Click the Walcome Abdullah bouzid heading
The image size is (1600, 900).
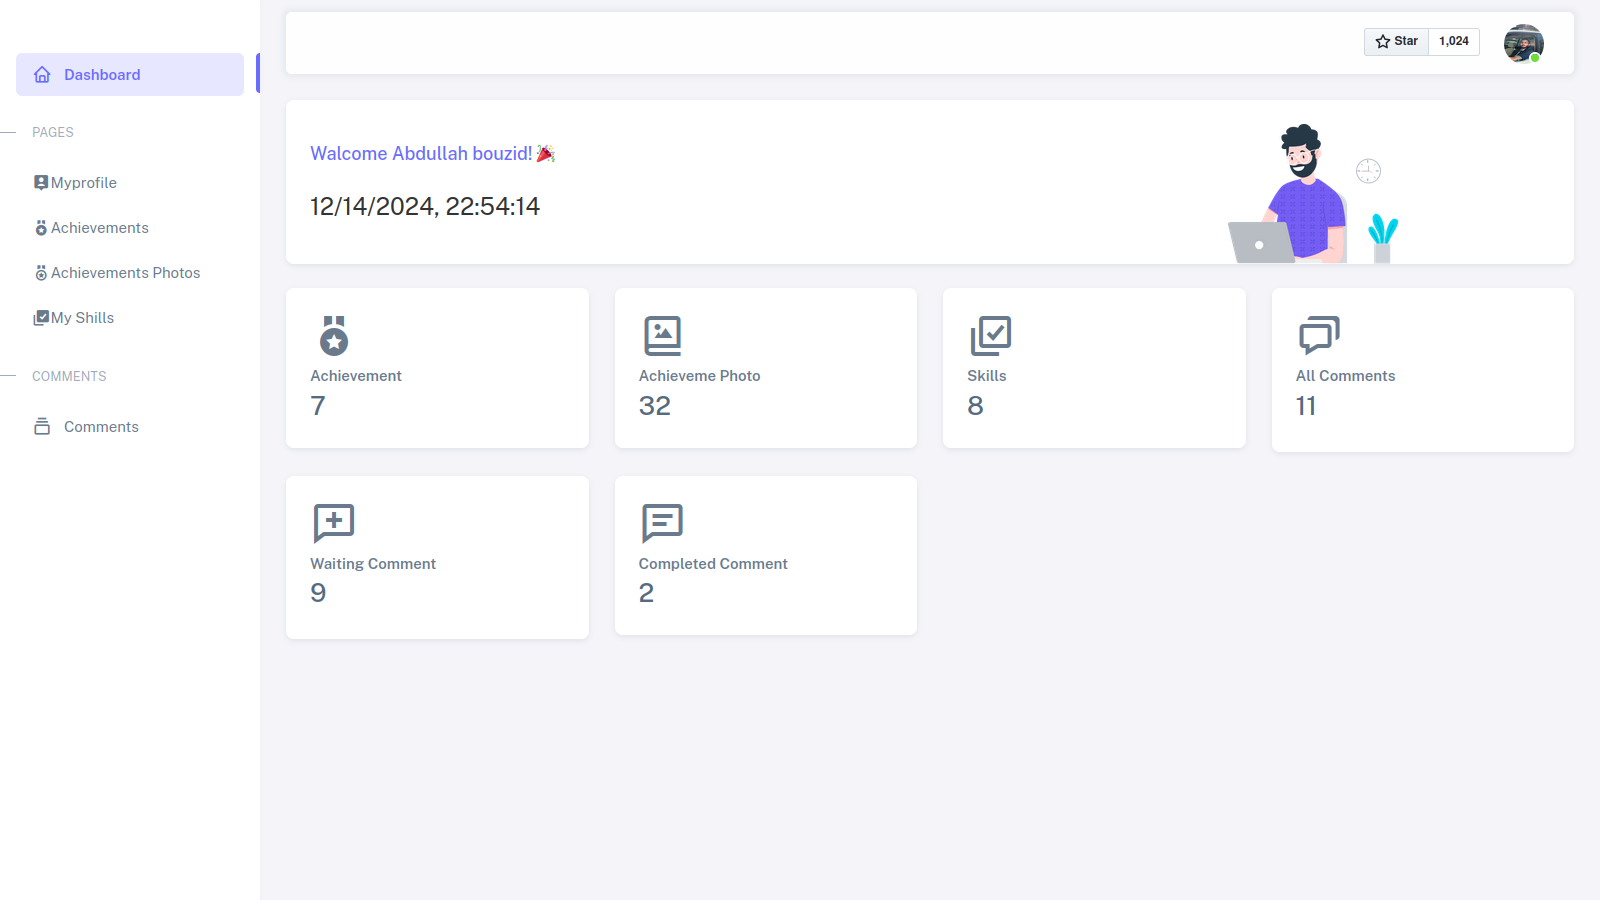point(421,154)
